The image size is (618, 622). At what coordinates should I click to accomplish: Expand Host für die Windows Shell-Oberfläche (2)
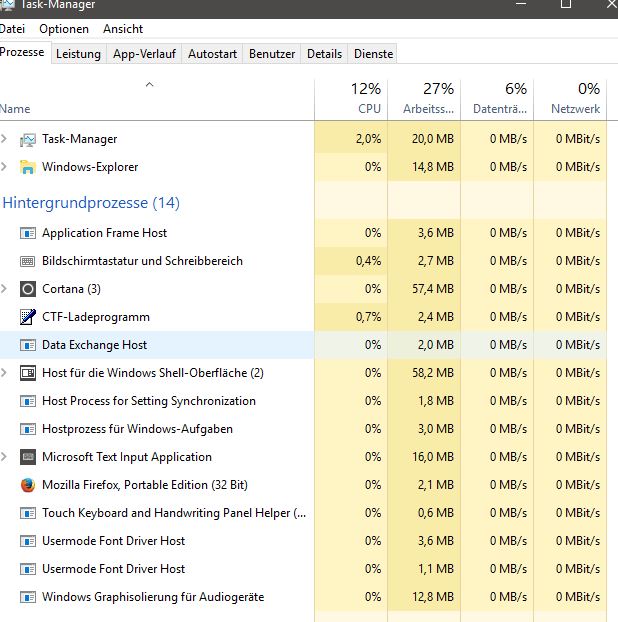(x=4, y=373)
